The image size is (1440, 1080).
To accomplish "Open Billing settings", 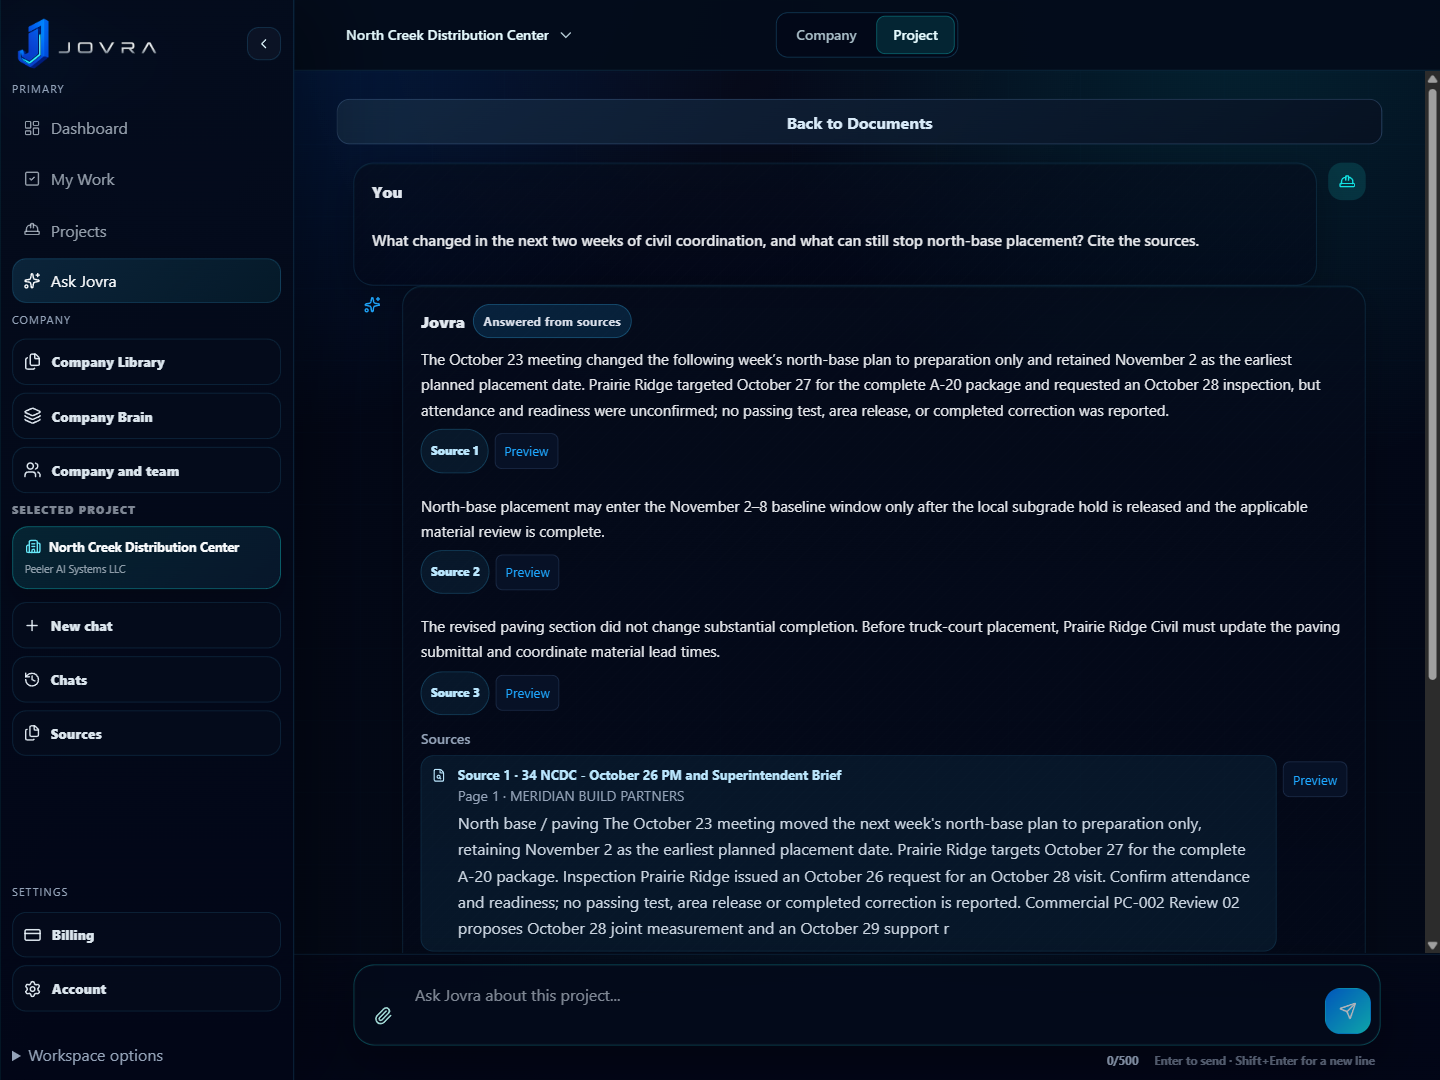I will (x=146, y=935).
